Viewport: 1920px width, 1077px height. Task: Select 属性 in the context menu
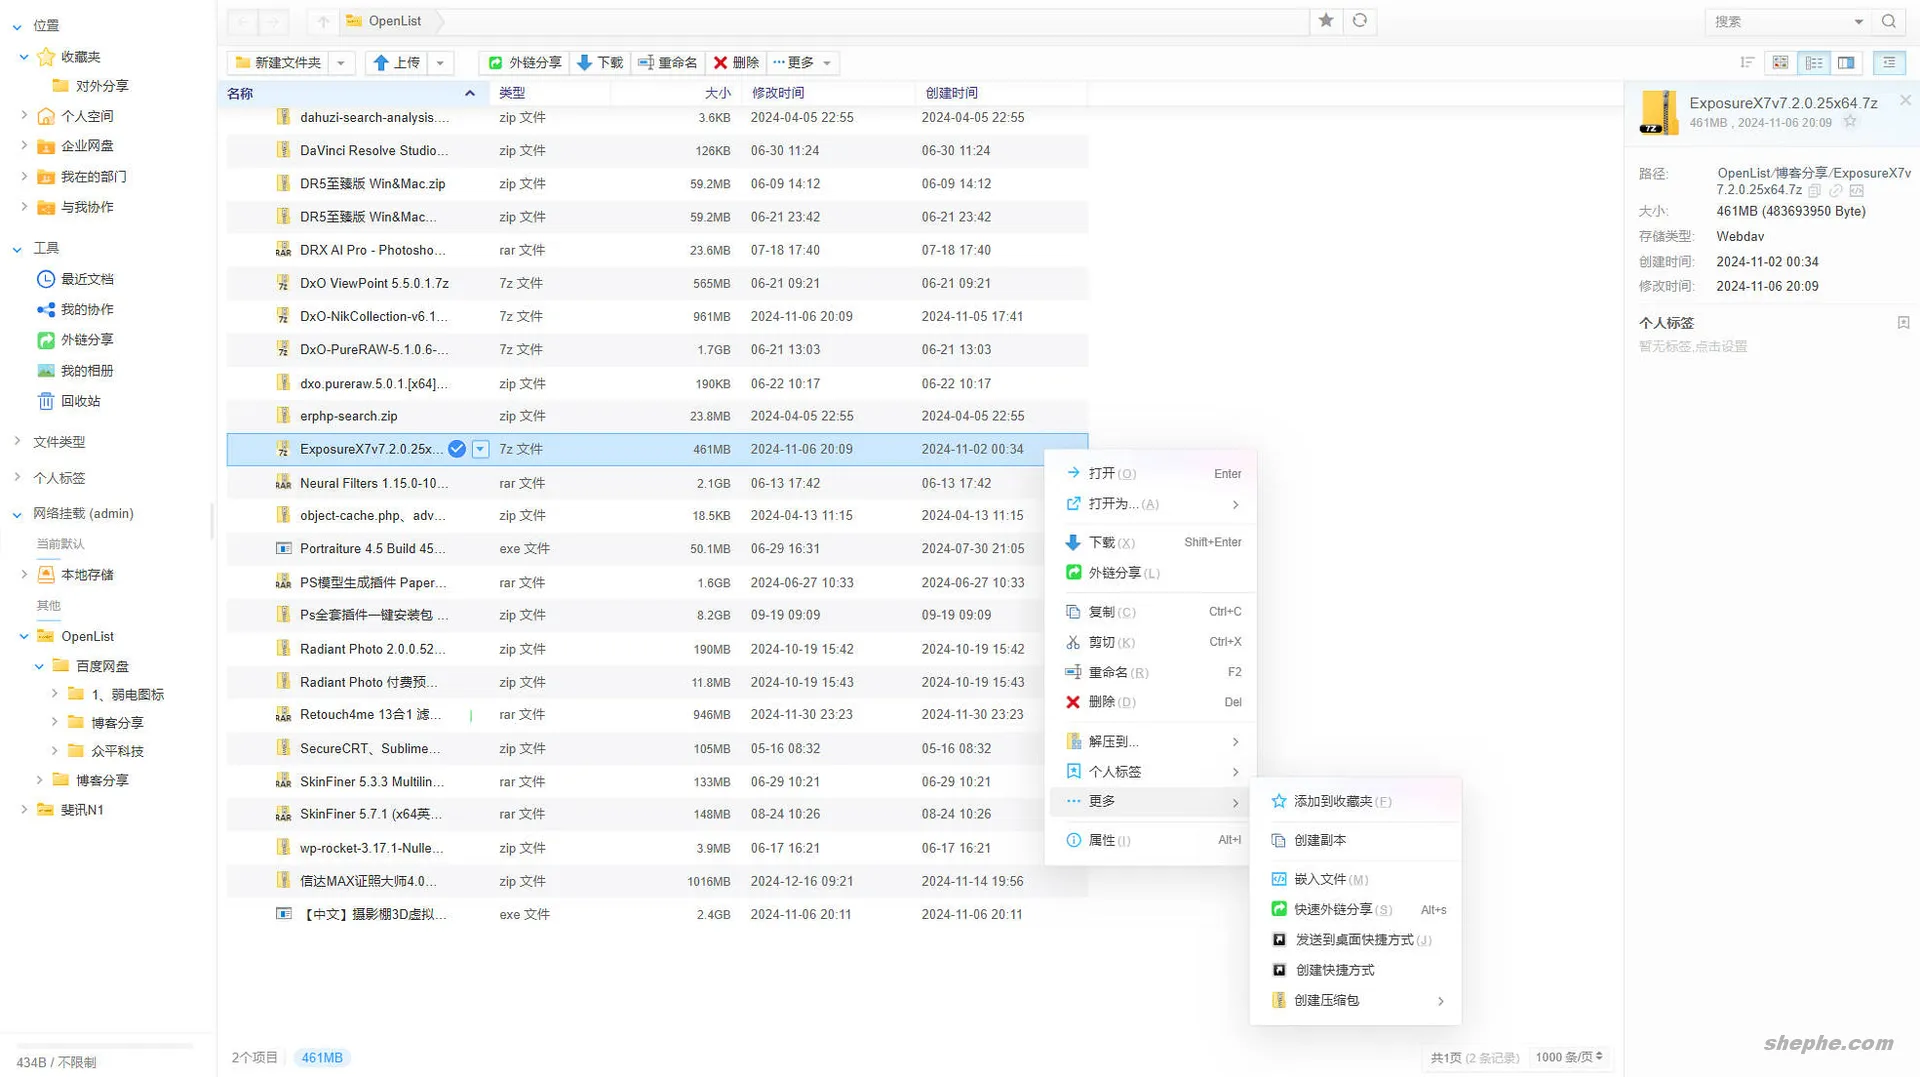[1101, 840]
